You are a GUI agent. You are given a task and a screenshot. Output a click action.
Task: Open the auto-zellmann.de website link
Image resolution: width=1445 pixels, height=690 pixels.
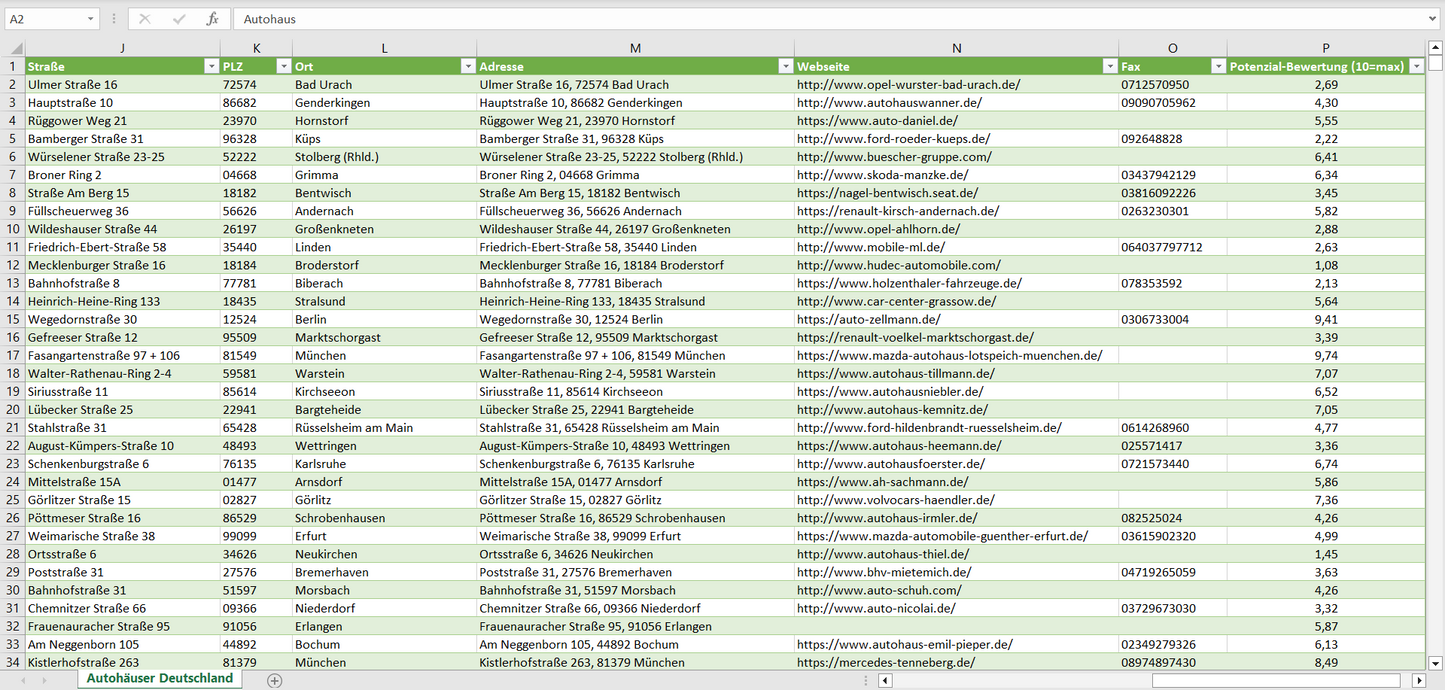coord(868,319)
